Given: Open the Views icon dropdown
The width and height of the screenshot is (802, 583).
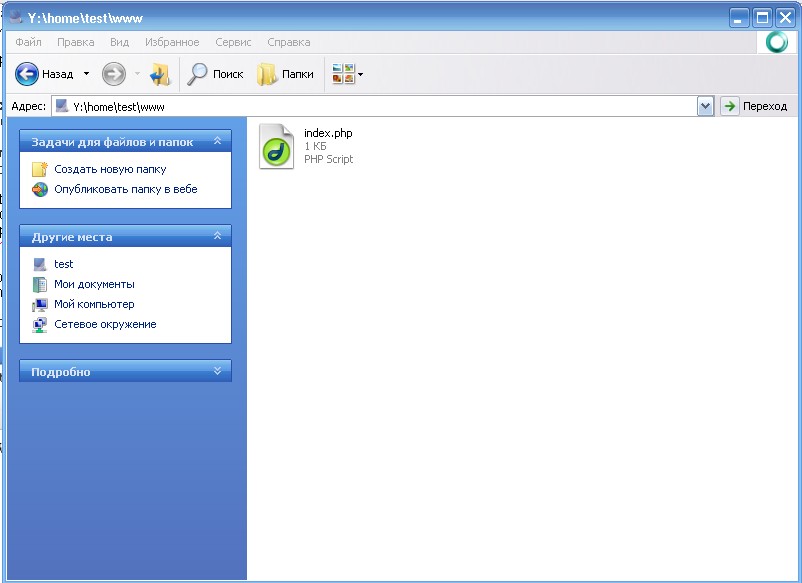Looking at the screenshot, I should point(347,74).
